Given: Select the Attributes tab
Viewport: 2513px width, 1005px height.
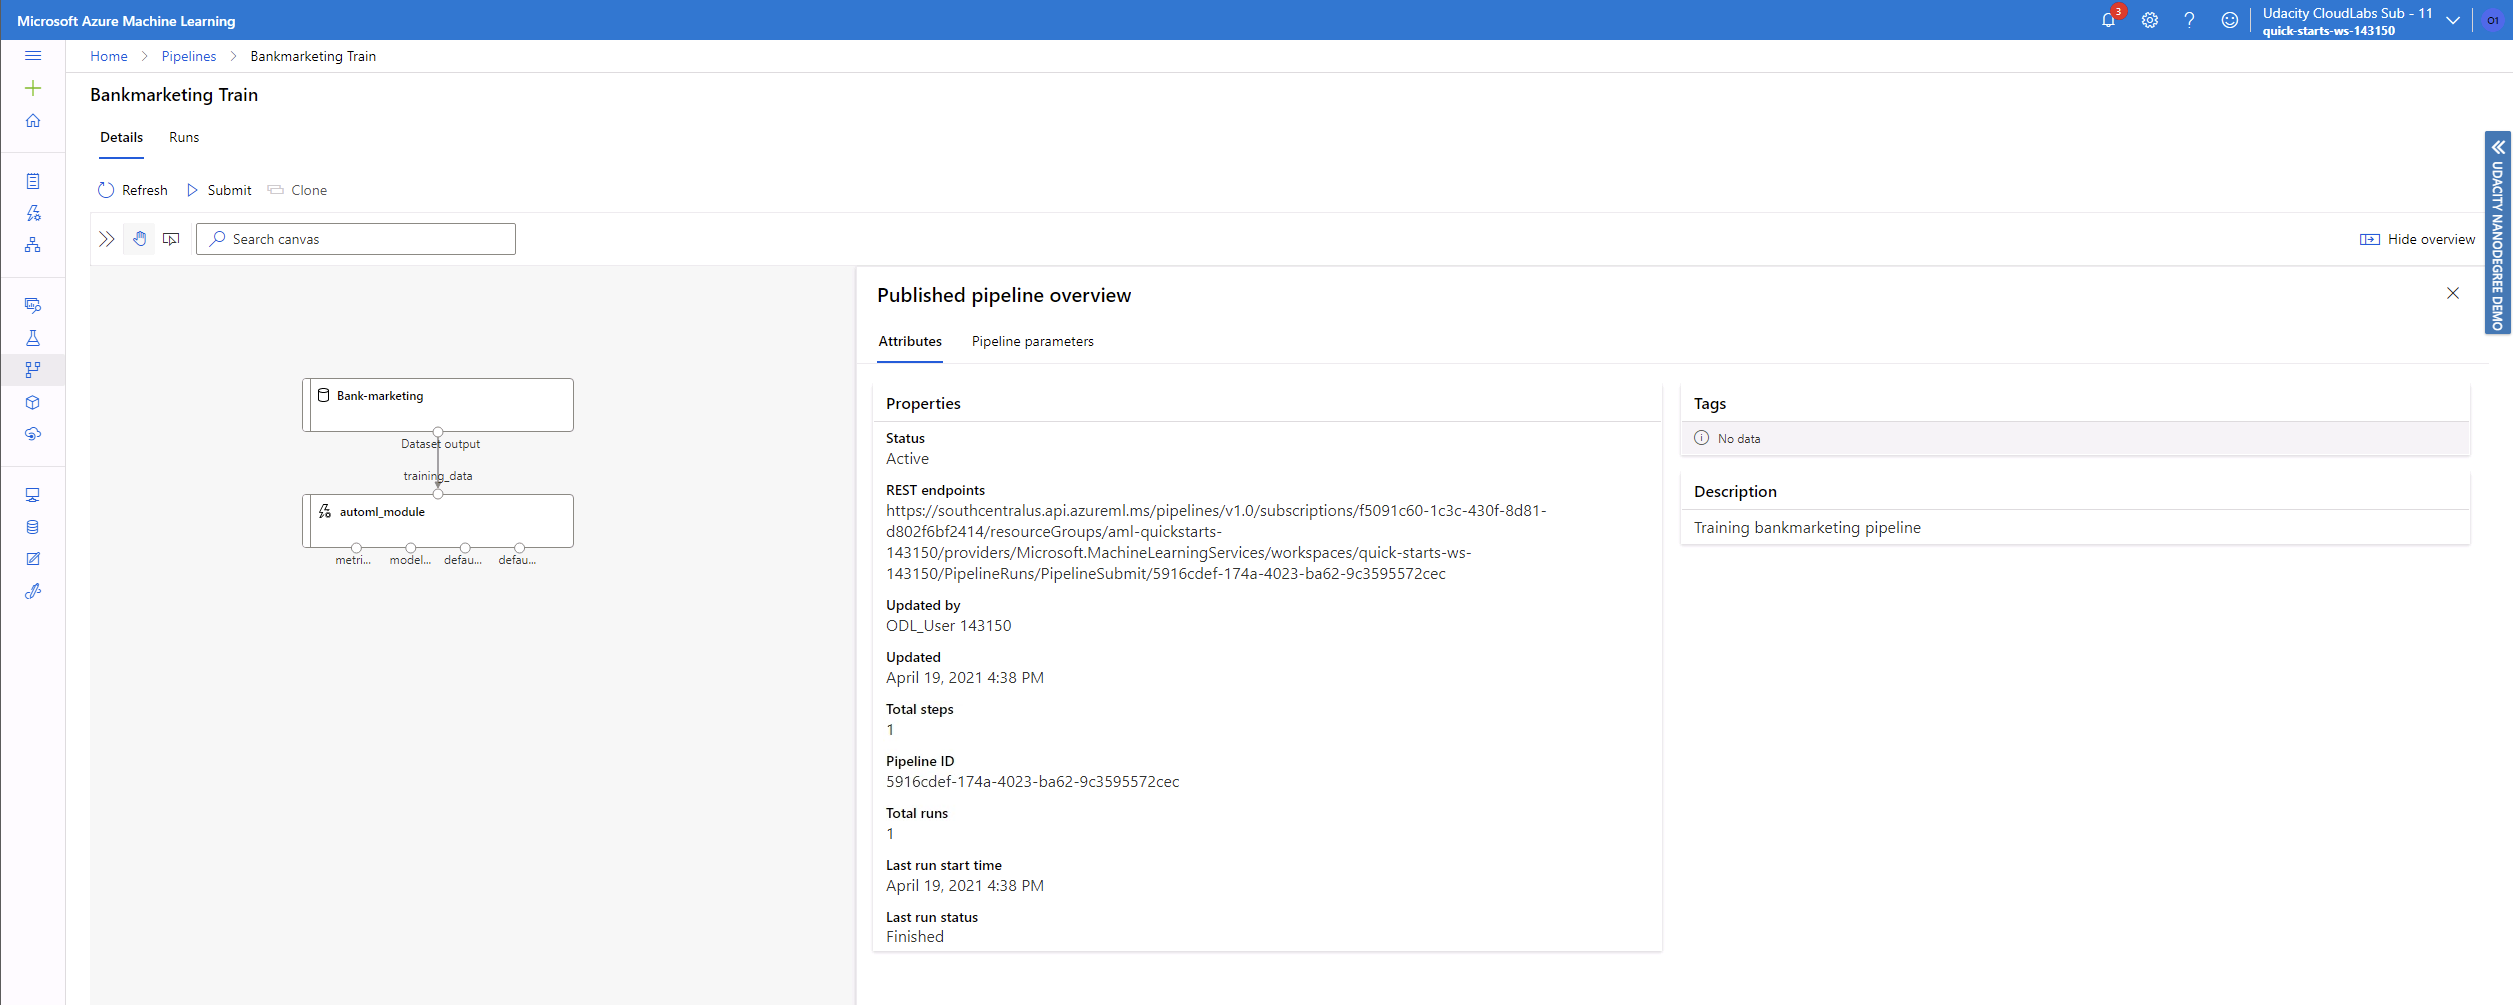Looking at the screenshot, I should tap(910, 341).
